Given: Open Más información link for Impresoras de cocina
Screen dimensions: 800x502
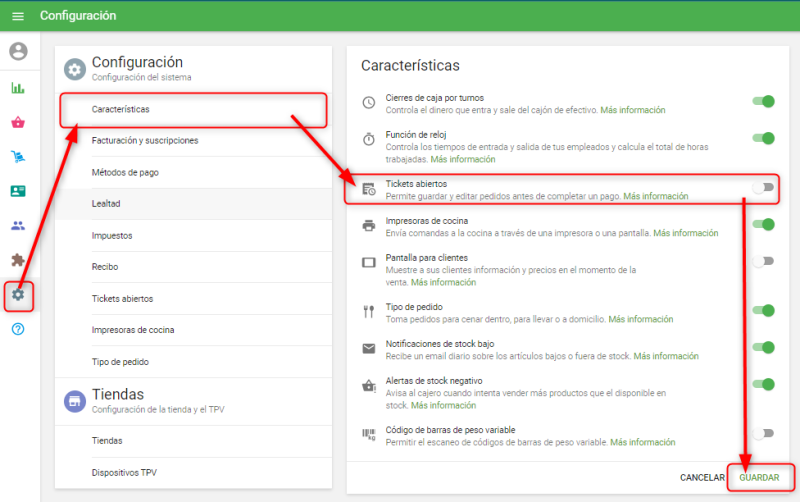Looking at the screenshot, I should click(685, 233).
